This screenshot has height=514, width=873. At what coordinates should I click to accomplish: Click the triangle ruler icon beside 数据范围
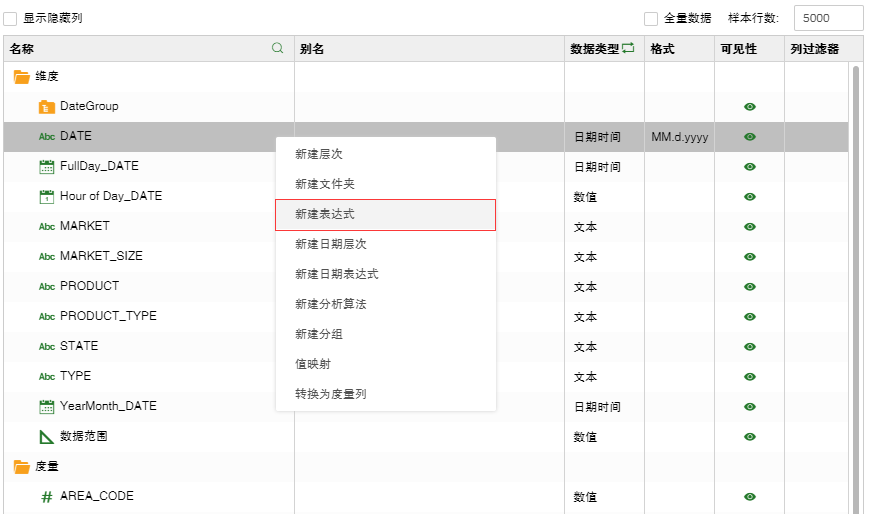pyautogui.click(x=46, y=436)
